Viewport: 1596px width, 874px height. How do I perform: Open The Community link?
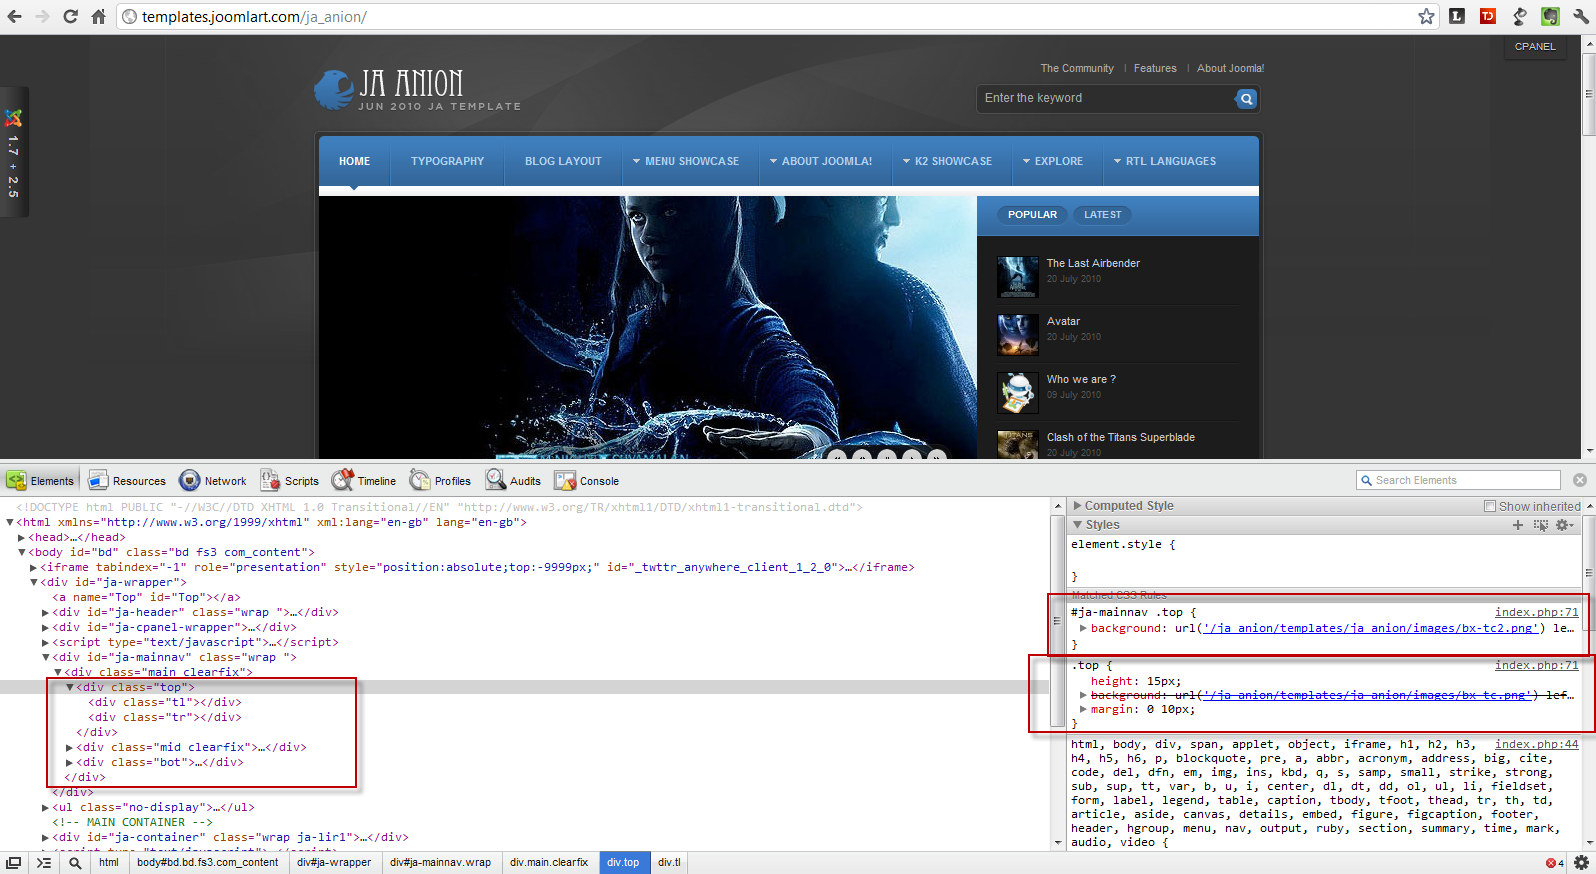pos(1076,69)
